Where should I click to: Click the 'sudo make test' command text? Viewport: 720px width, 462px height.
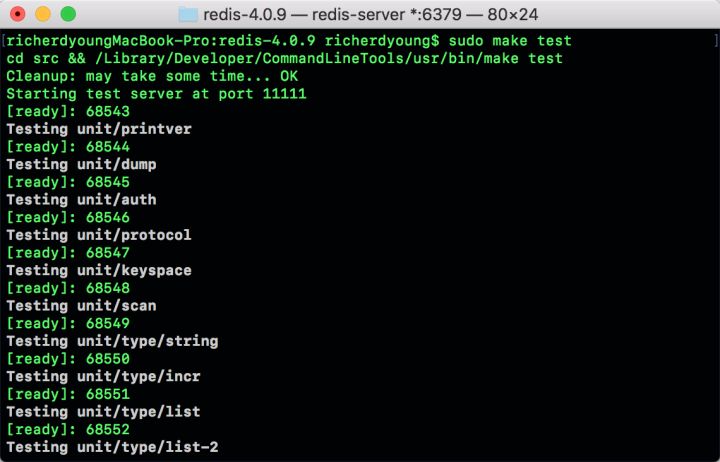(x=510, y=41)
